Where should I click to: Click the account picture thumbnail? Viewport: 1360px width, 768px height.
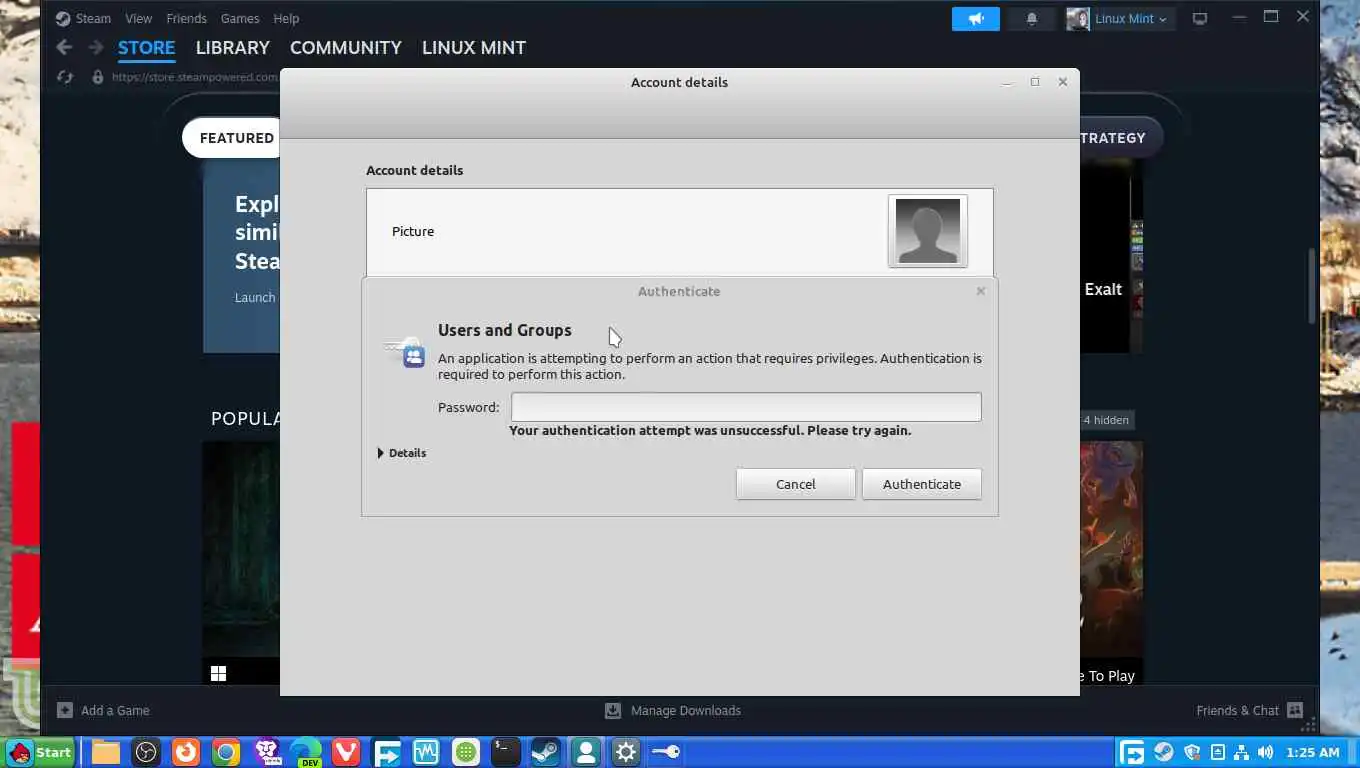click(928, 231)
